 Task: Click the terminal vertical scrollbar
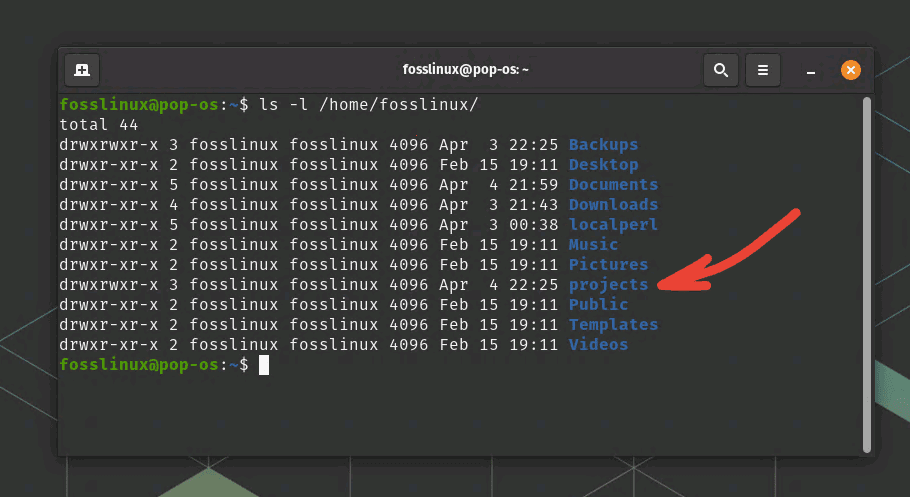(x=866, y=275)
